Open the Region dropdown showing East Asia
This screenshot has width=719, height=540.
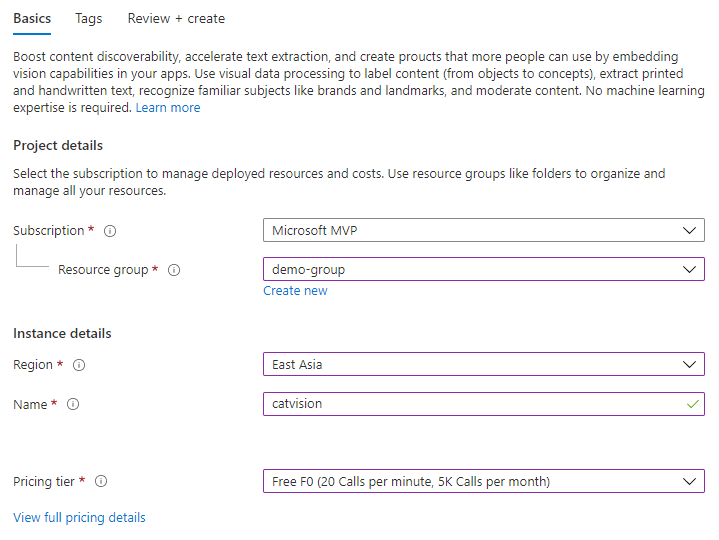click(x=483, y=365)
